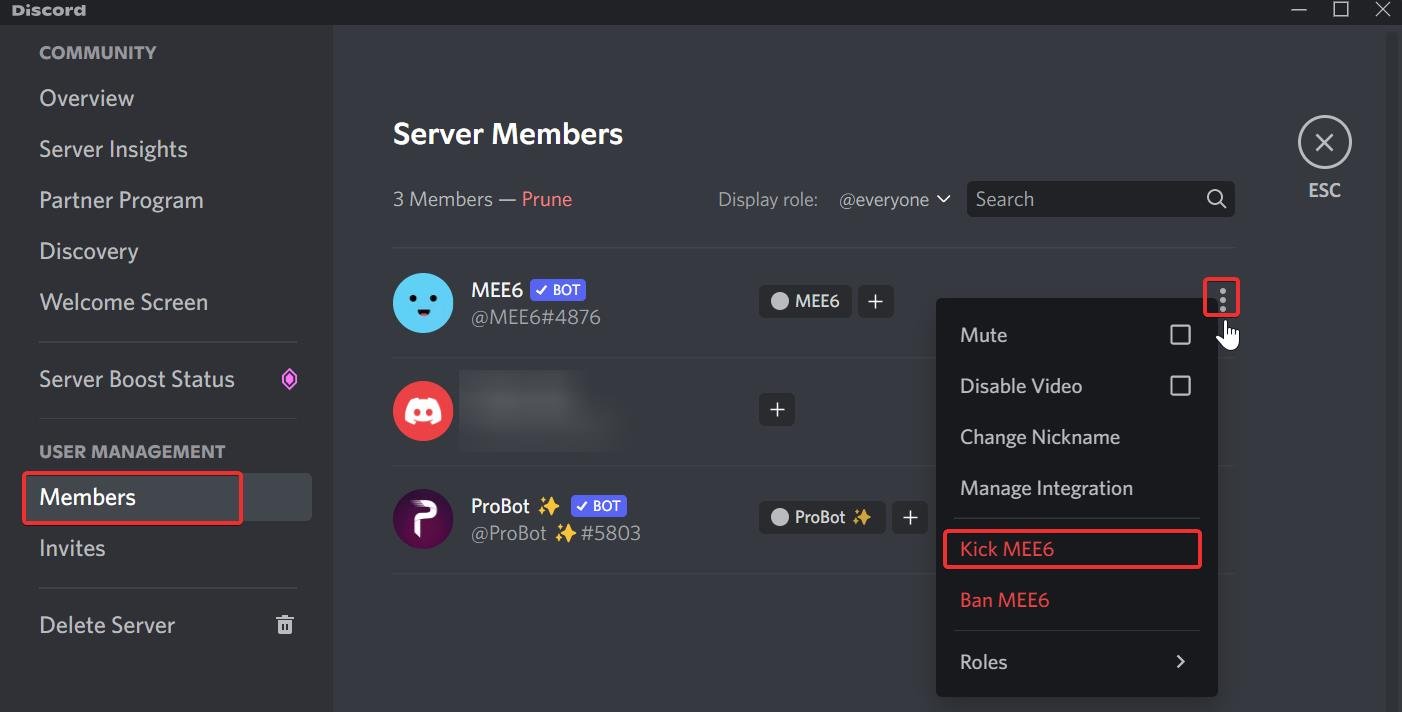1402x712 pixels.
Task: Click the search magnifier icon
Action: click(1216, 199)
